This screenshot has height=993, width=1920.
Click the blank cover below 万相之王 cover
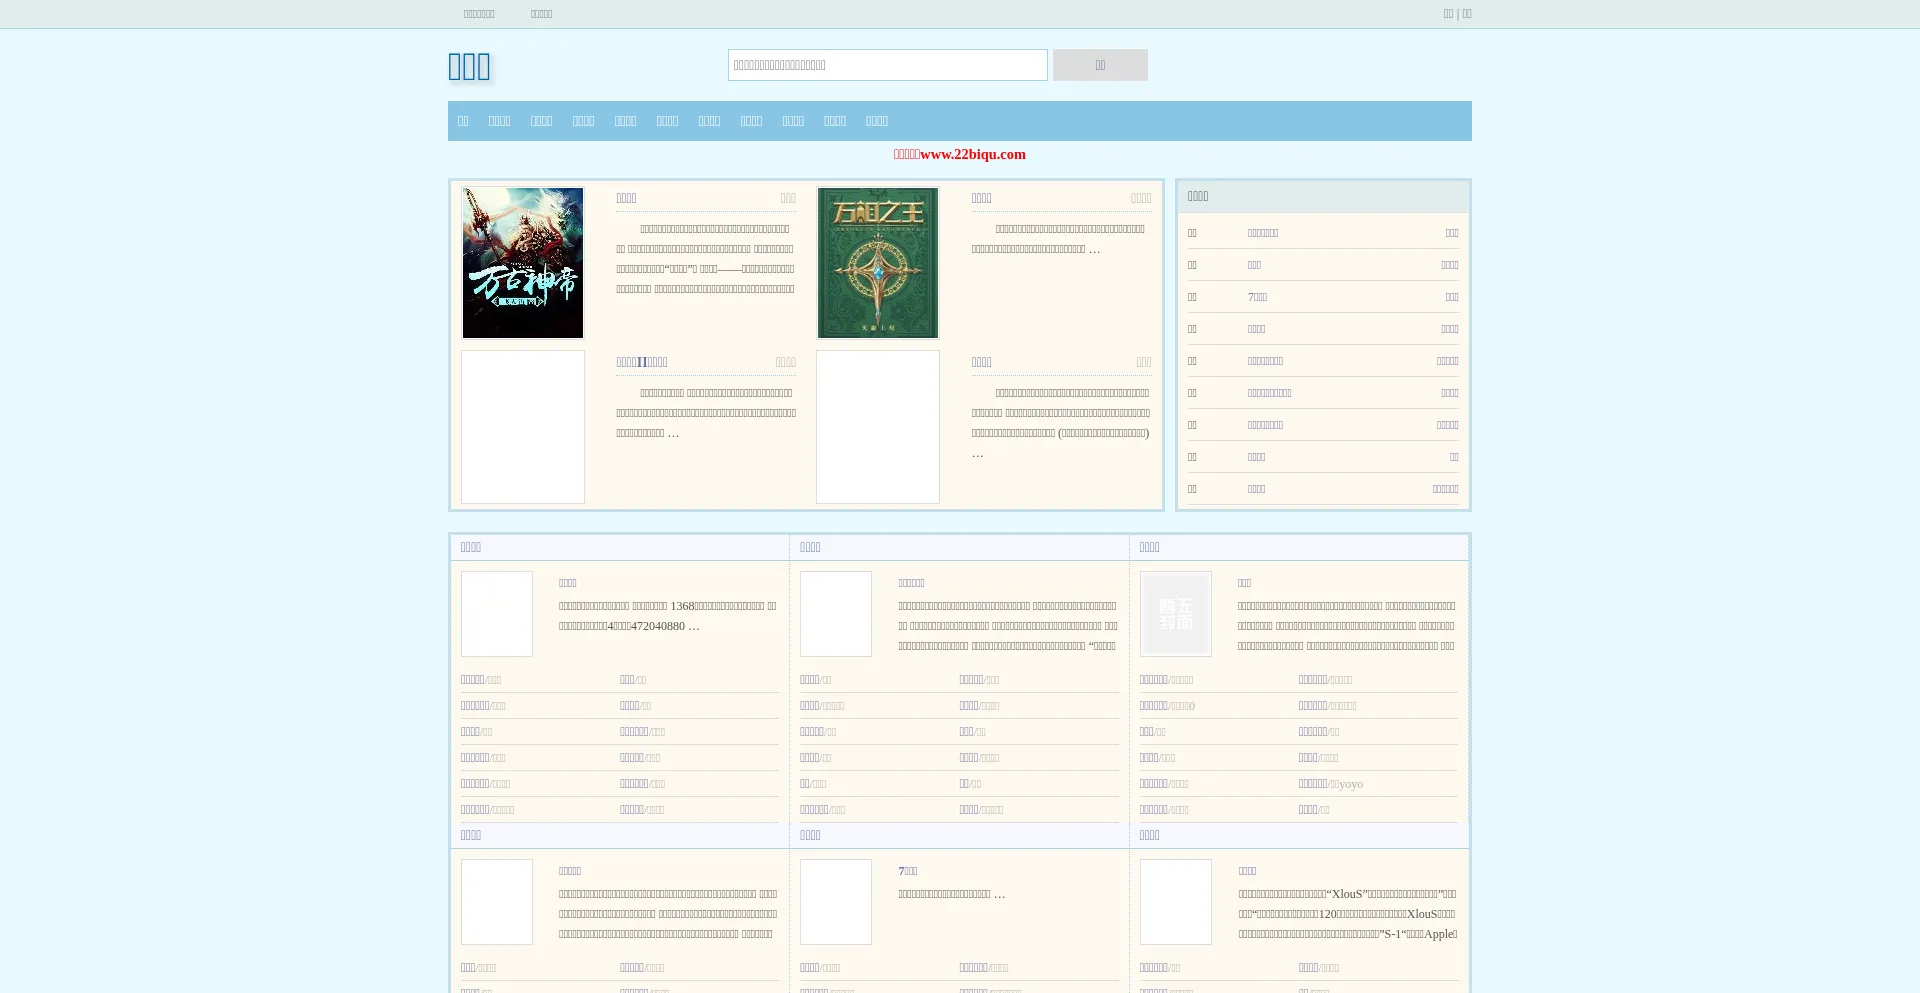877,427
